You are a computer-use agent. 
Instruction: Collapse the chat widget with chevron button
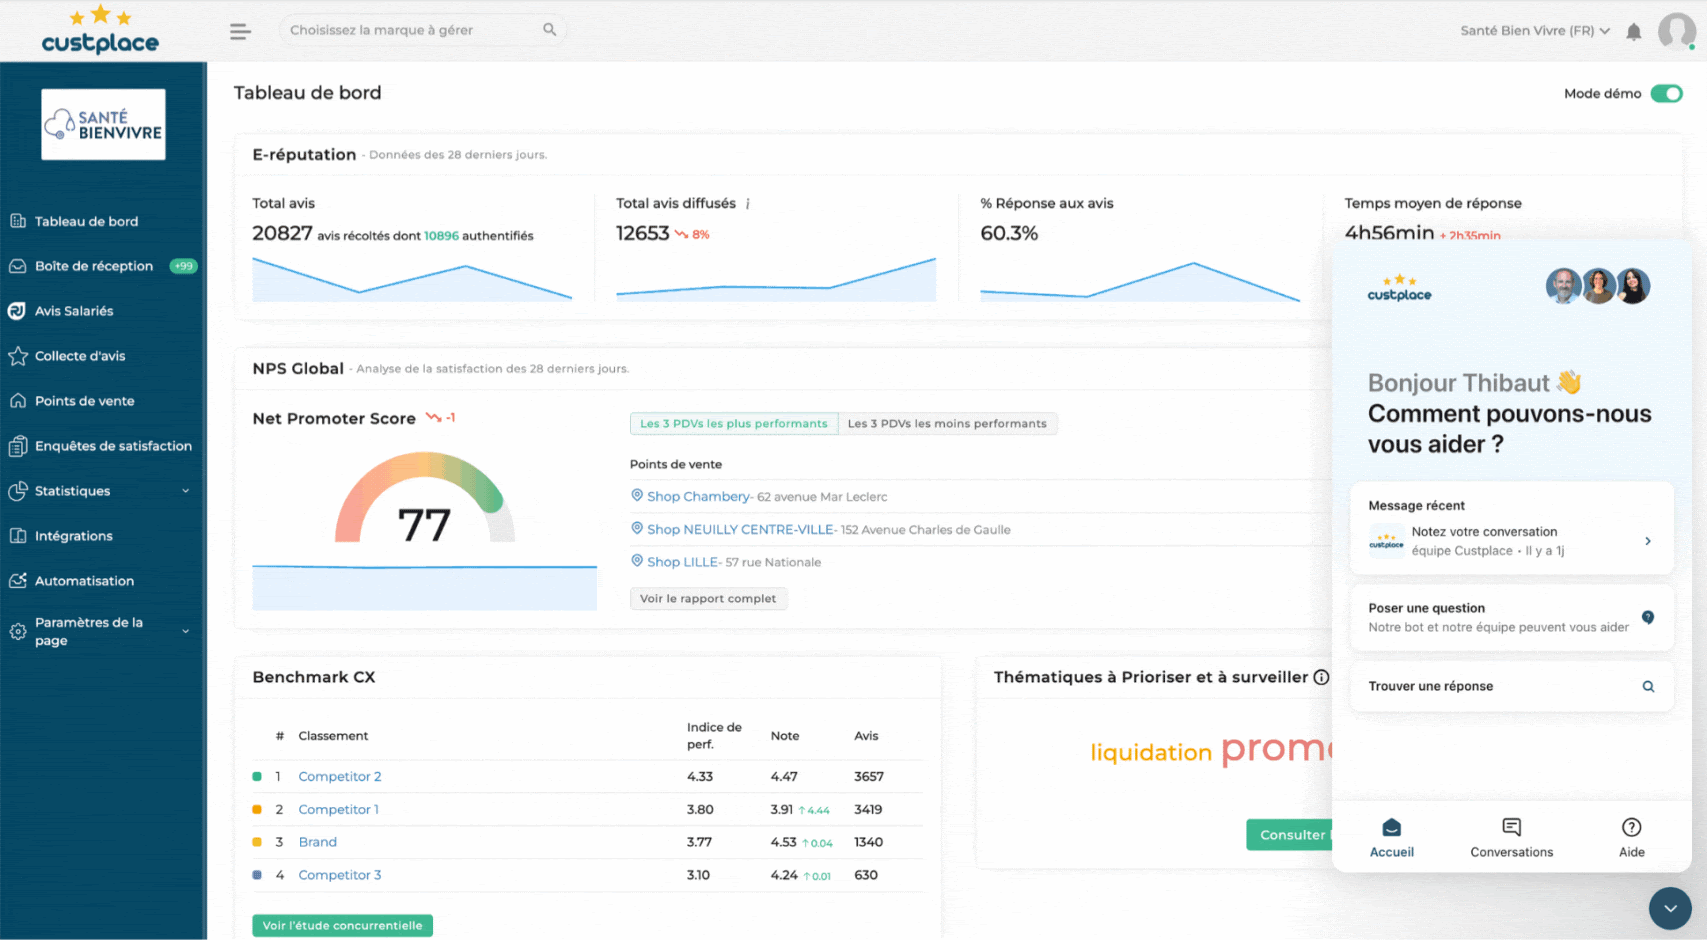[x=1669, y=908]
